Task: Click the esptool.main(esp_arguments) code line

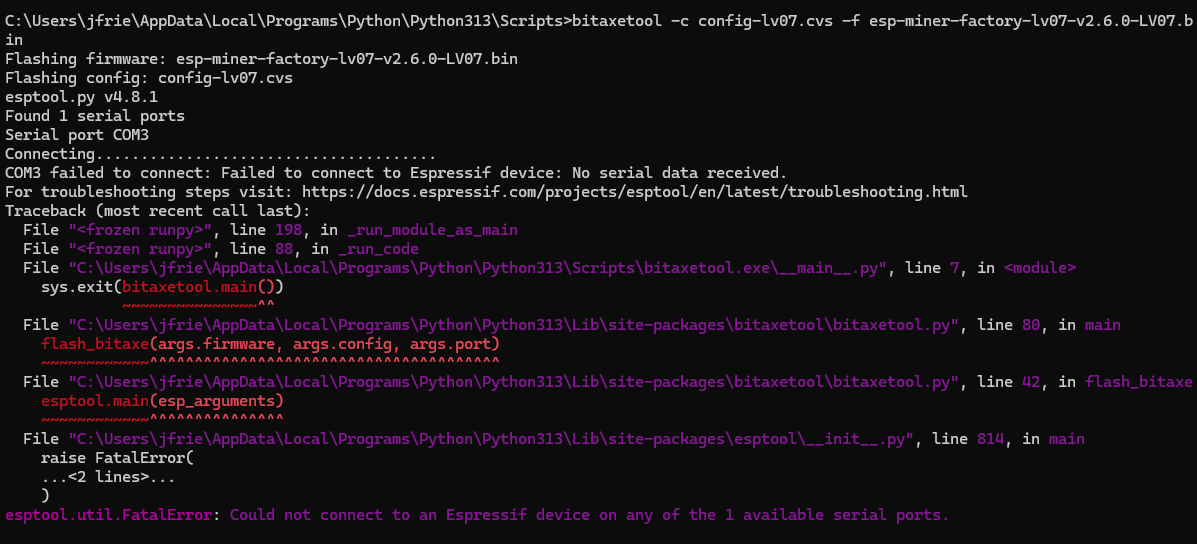Action: pos(162,401)
